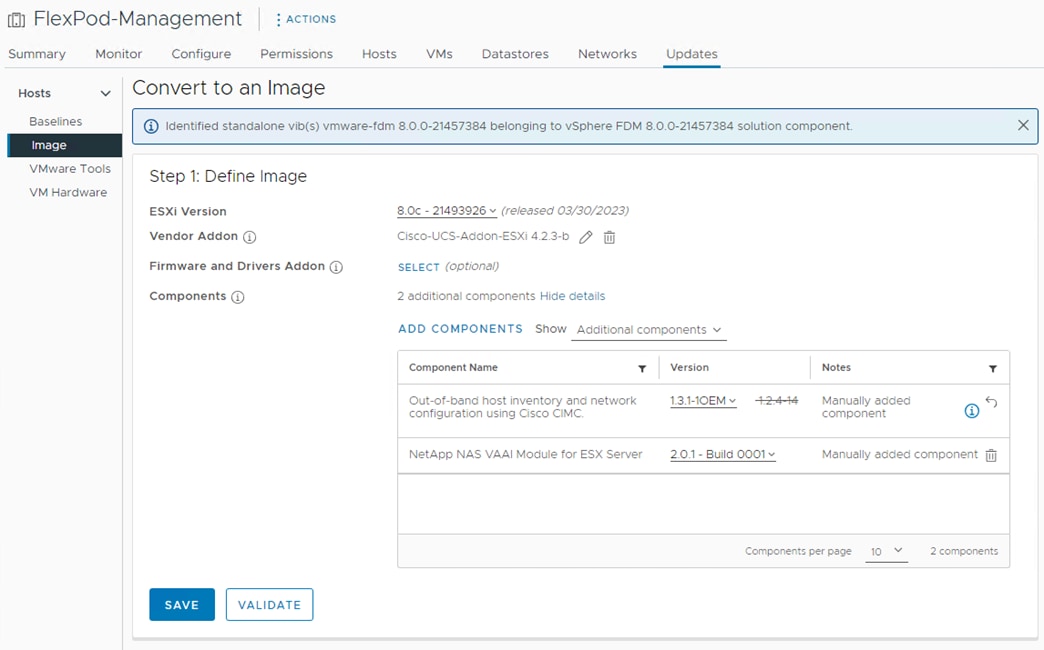Dismiss the standalone vib info banner
The height and width of the screenshot is (650, 1044).
point(1023,126)
